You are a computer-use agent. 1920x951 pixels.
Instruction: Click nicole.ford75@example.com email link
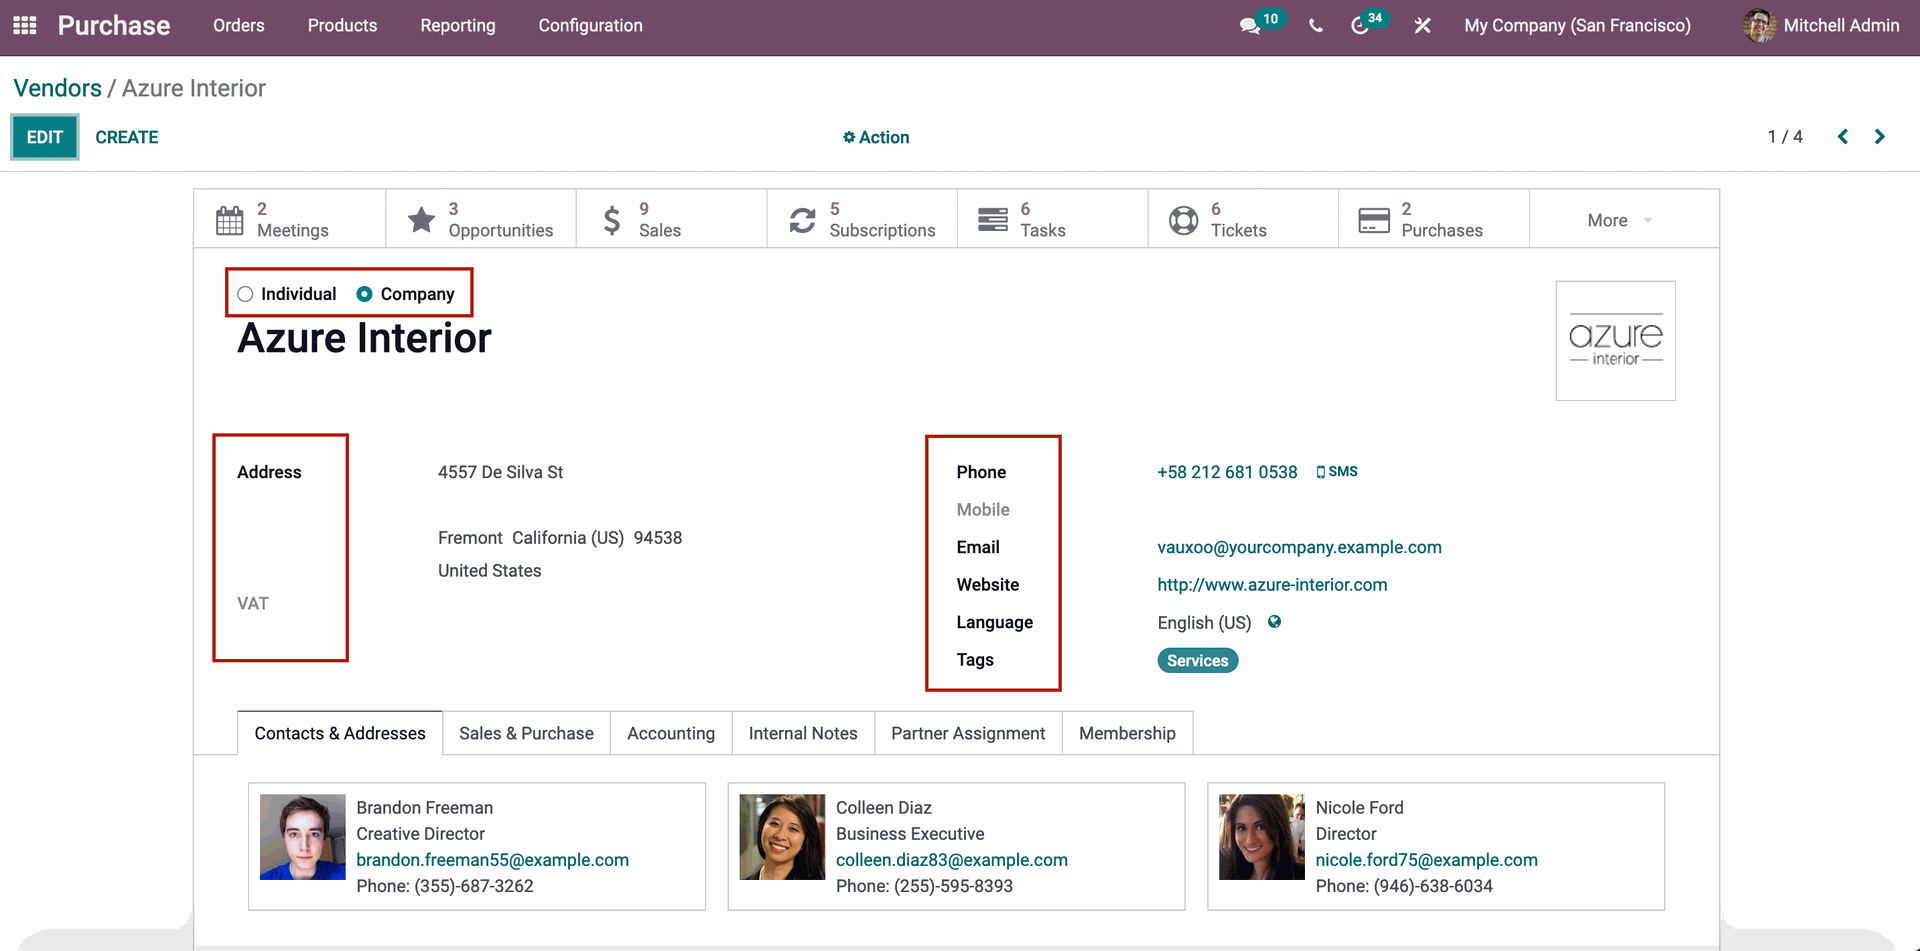pyautogui.click(x=1427, y=860)
